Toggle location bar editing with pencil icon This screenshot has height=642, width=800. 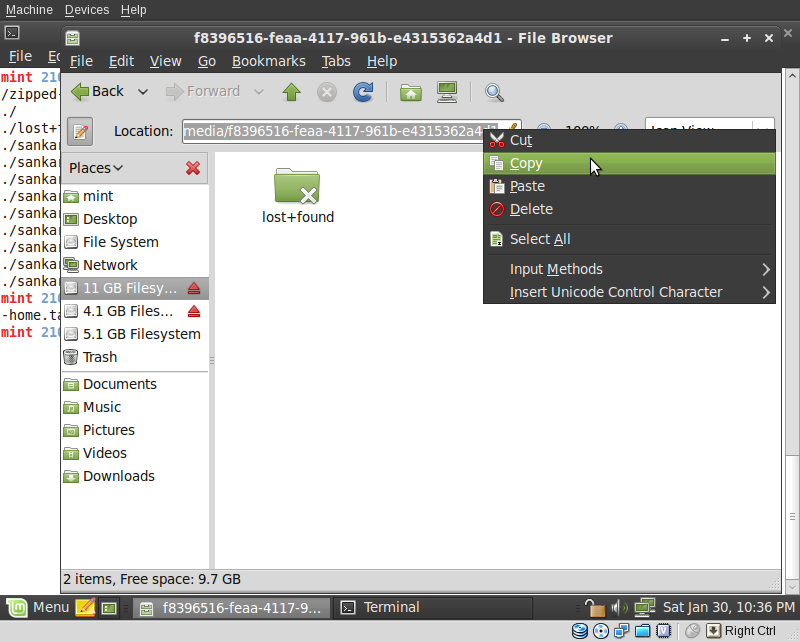(79, 130)
